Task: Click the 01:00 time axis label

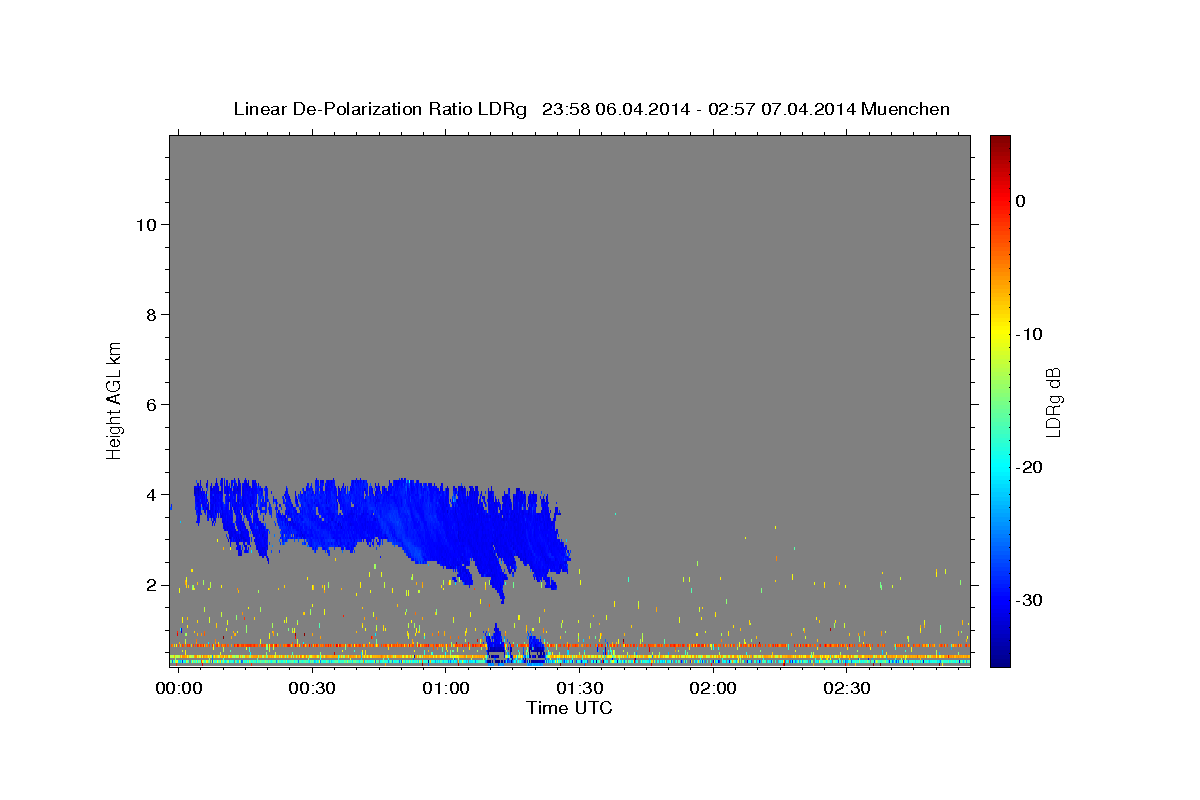Action: coord(446,689)
